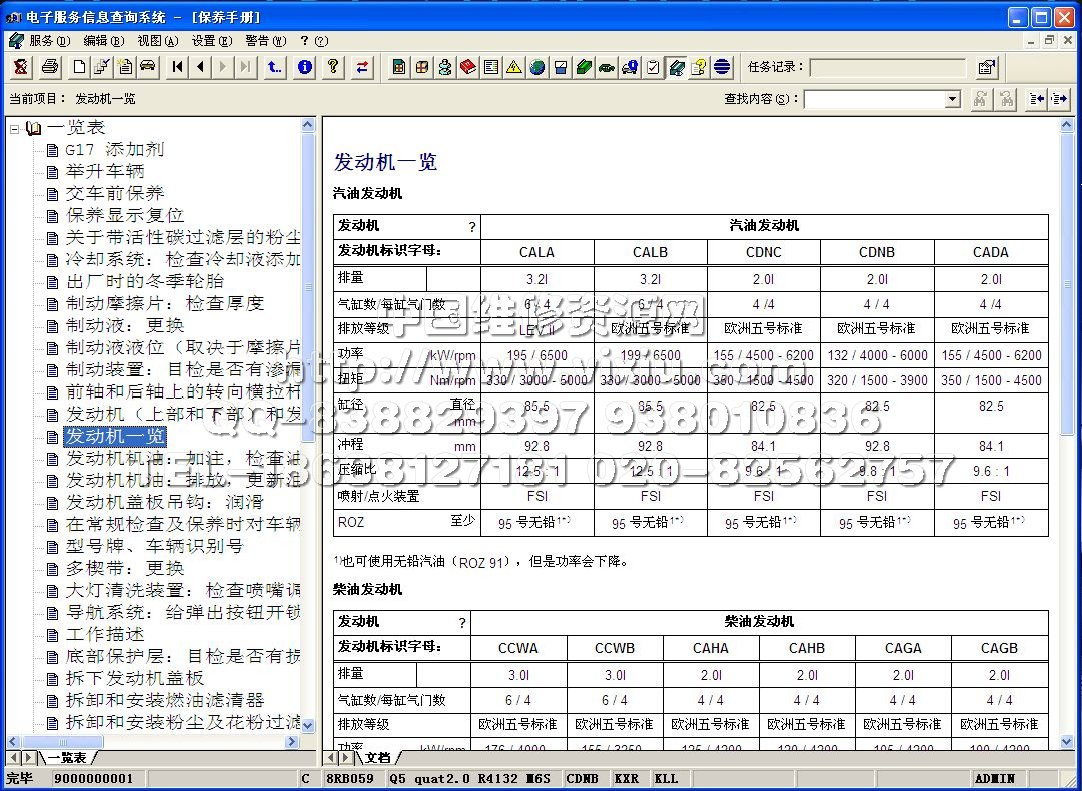Screen dimensions: 1082x791
Task: Click the document pane vertical scrollbar down arrow
Action: pos(1067,741)
